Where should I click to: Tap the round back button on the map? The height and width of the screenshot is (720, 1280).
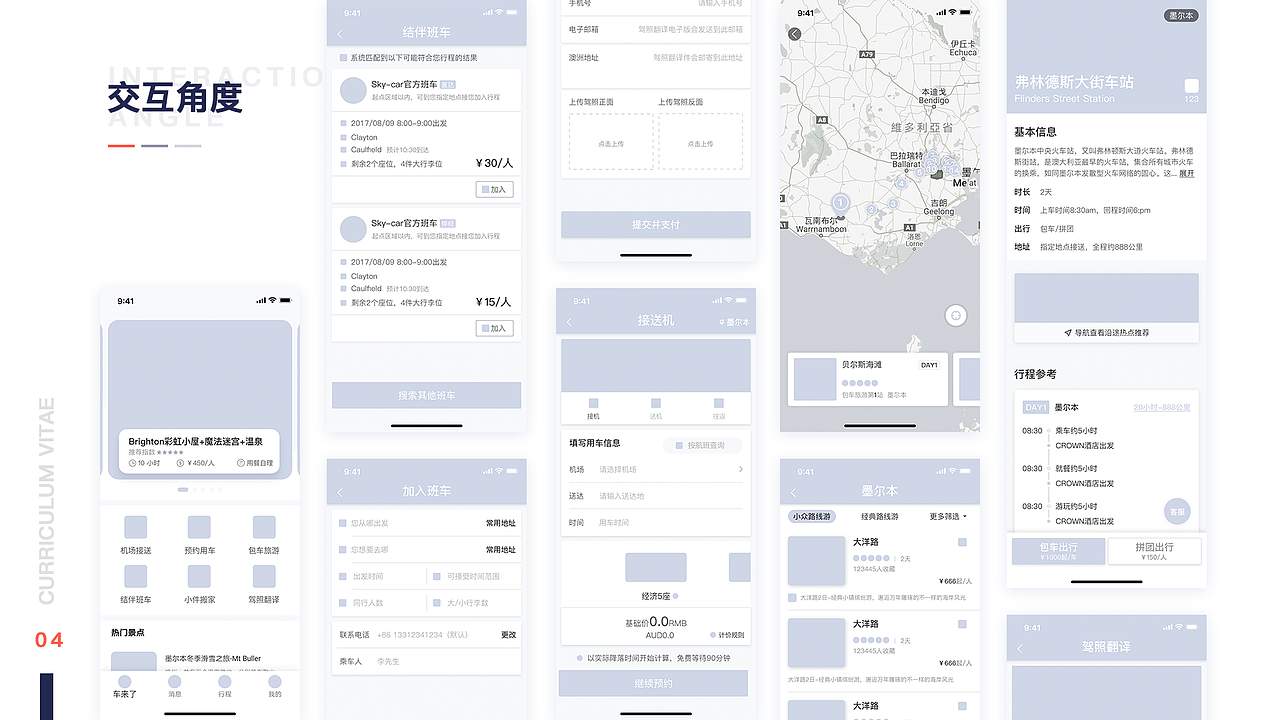tap(795, 34)
